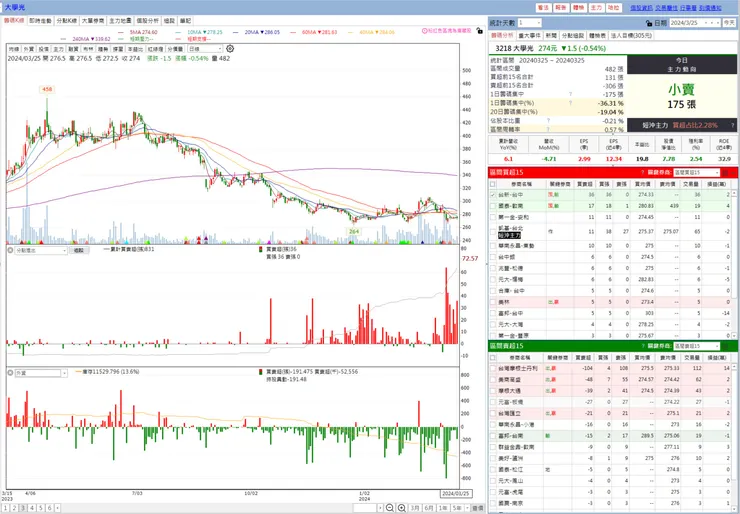This screenshot has height=514, width=740.
Task: Check the 美商高盛 seller row checkbox
Action: [x=493, y=379]
